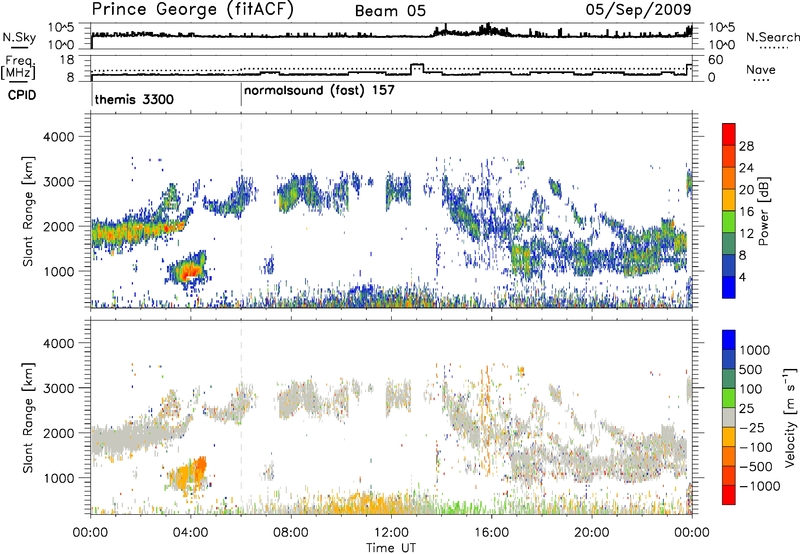Click the 'Prince George (fitACF)' title
The image size is (800, 554).
(193, 9)
